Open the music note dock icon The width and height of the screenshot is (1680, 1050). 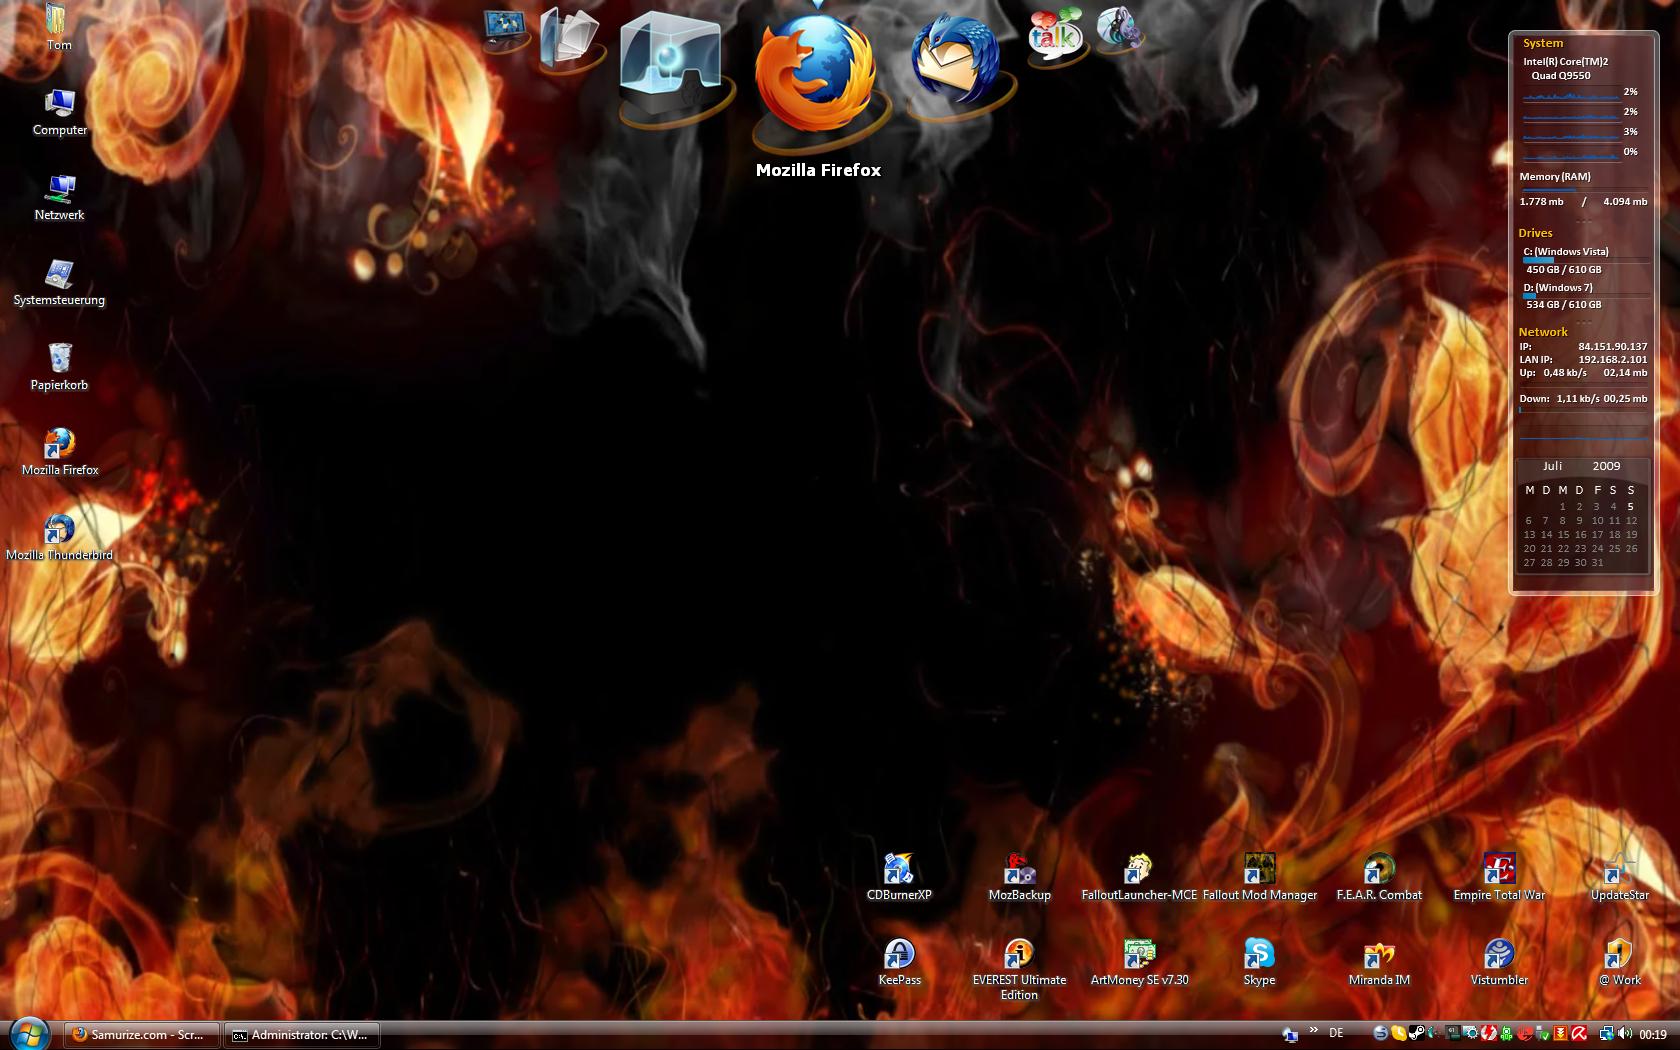(1119, 28)
